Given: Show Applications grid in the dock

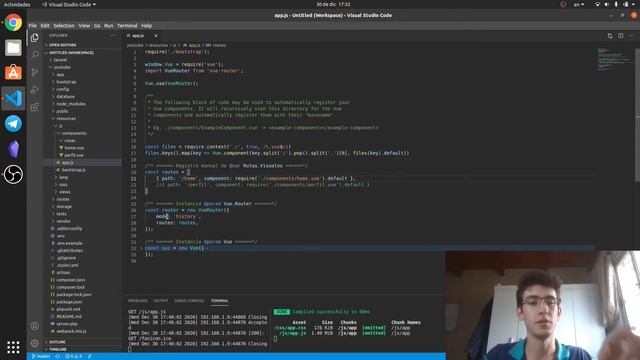Looking at the screenshot, I should [13, 347].
